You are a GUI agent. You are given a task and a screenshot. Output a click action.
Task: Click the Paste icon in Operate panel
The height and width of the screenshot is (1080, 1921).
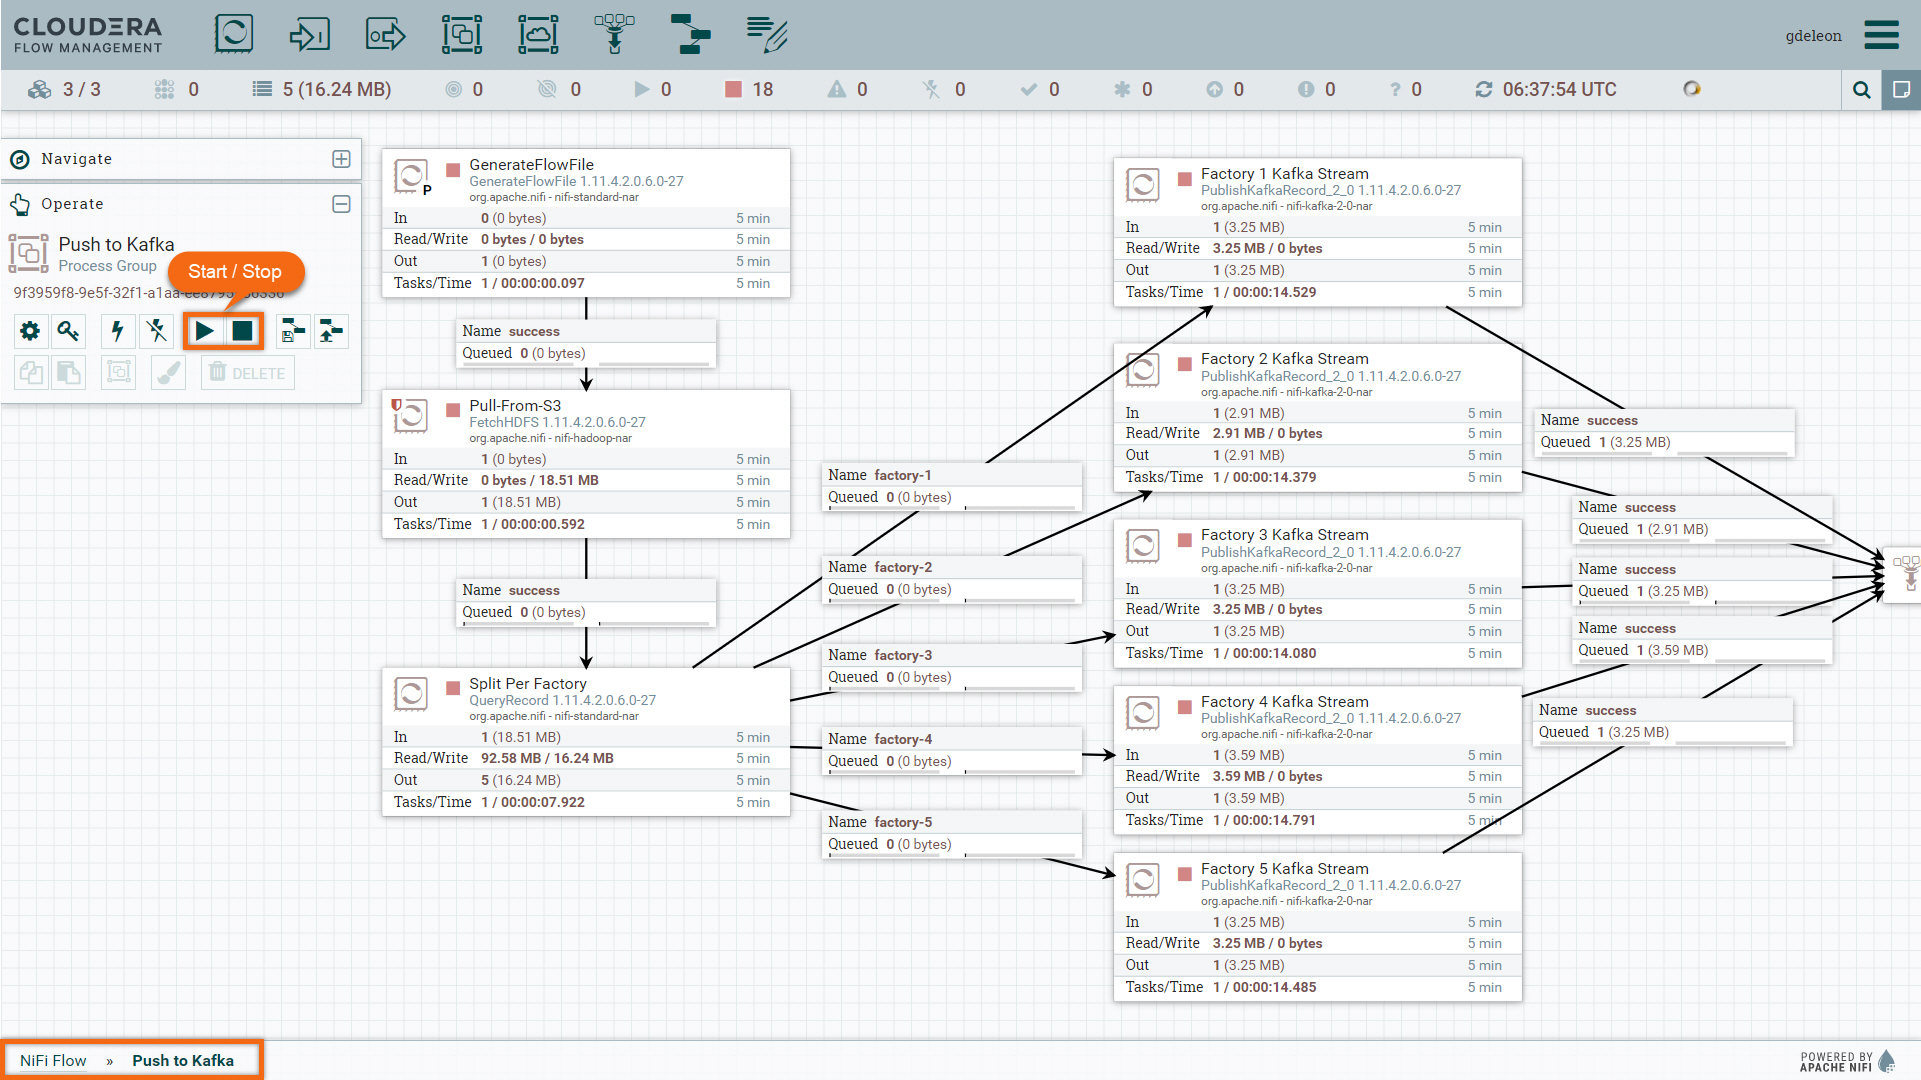pos(68,373)
